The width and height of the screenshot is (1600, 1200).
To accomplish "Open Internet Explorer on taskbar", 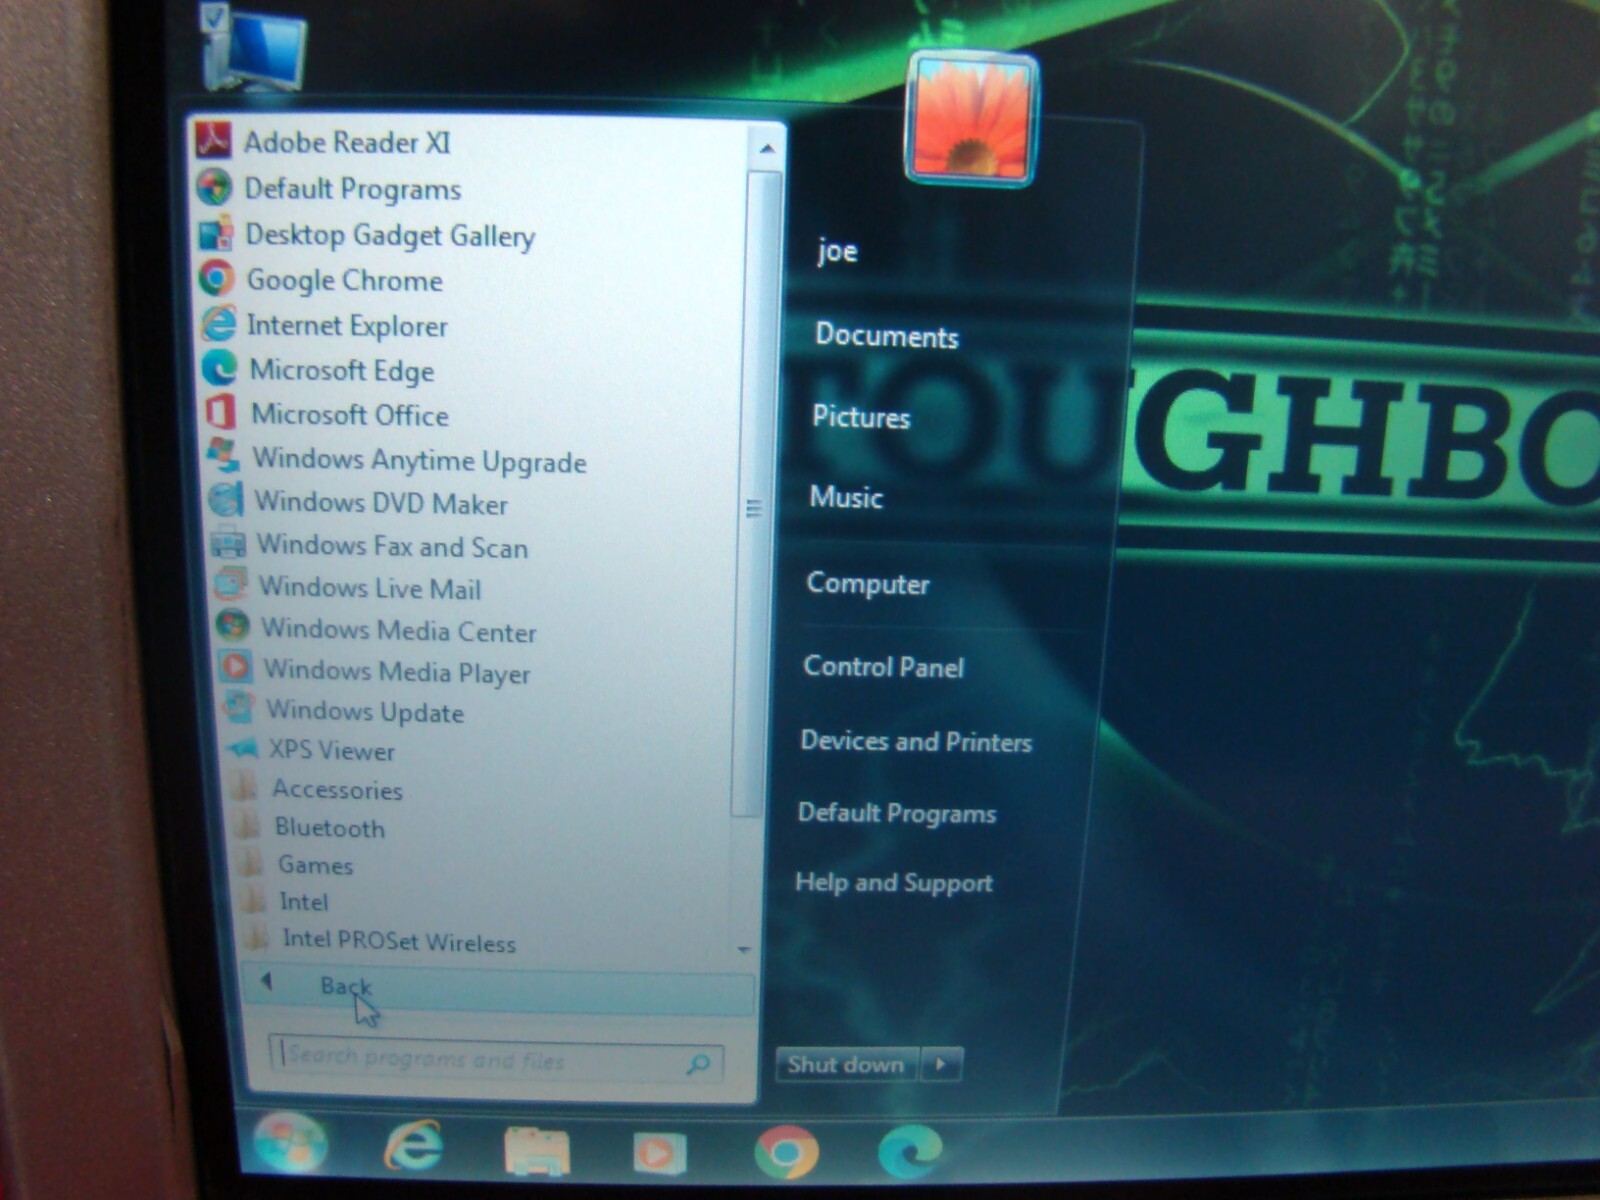I will (x=413, y=1146).
